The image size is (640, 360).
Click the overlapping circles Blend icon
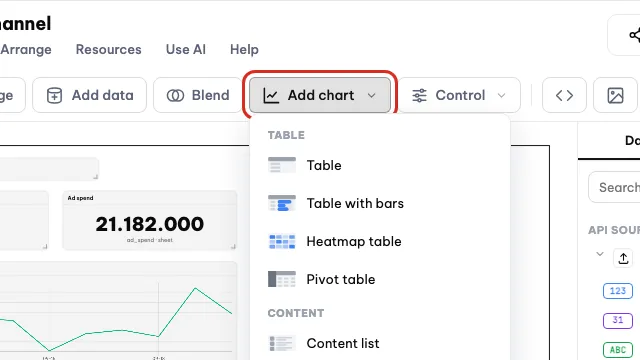pos(175,96)
